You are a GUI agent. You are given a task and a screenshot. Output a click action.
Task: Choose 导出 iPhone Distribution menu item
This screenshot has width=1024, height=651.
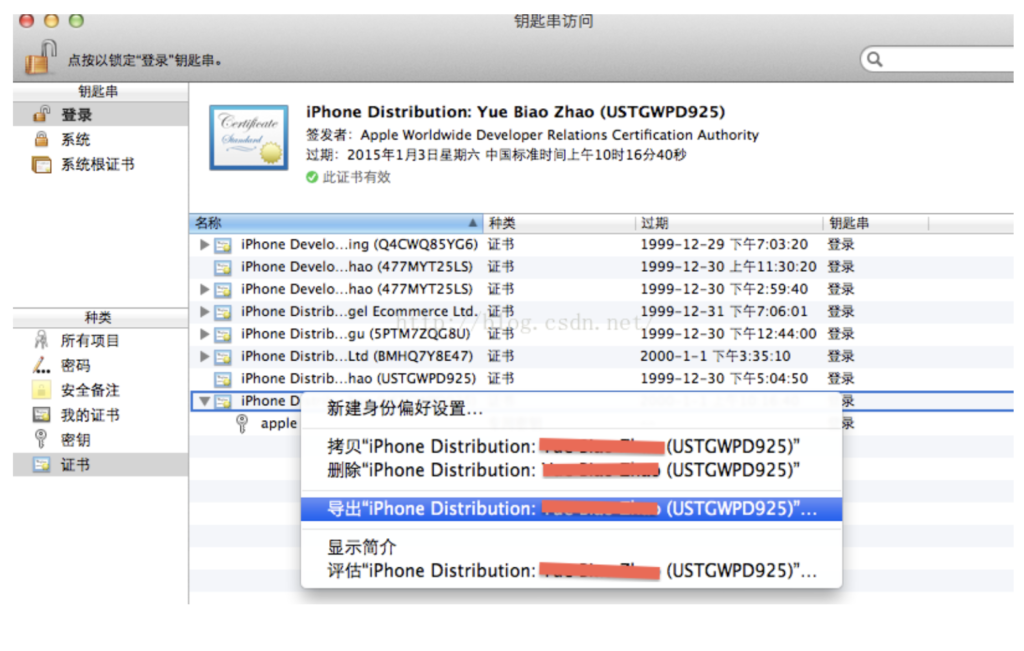point(571,509)
